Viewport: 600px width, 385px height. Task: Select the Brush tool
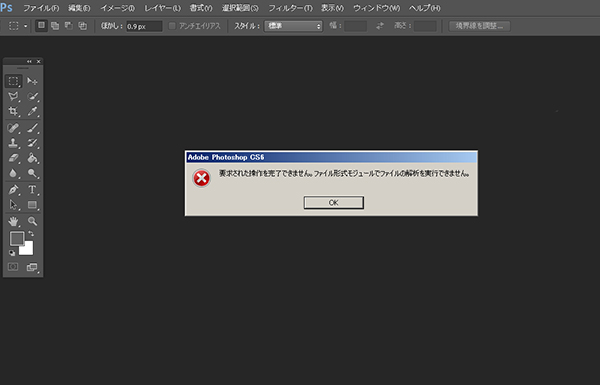coord(32,127)
